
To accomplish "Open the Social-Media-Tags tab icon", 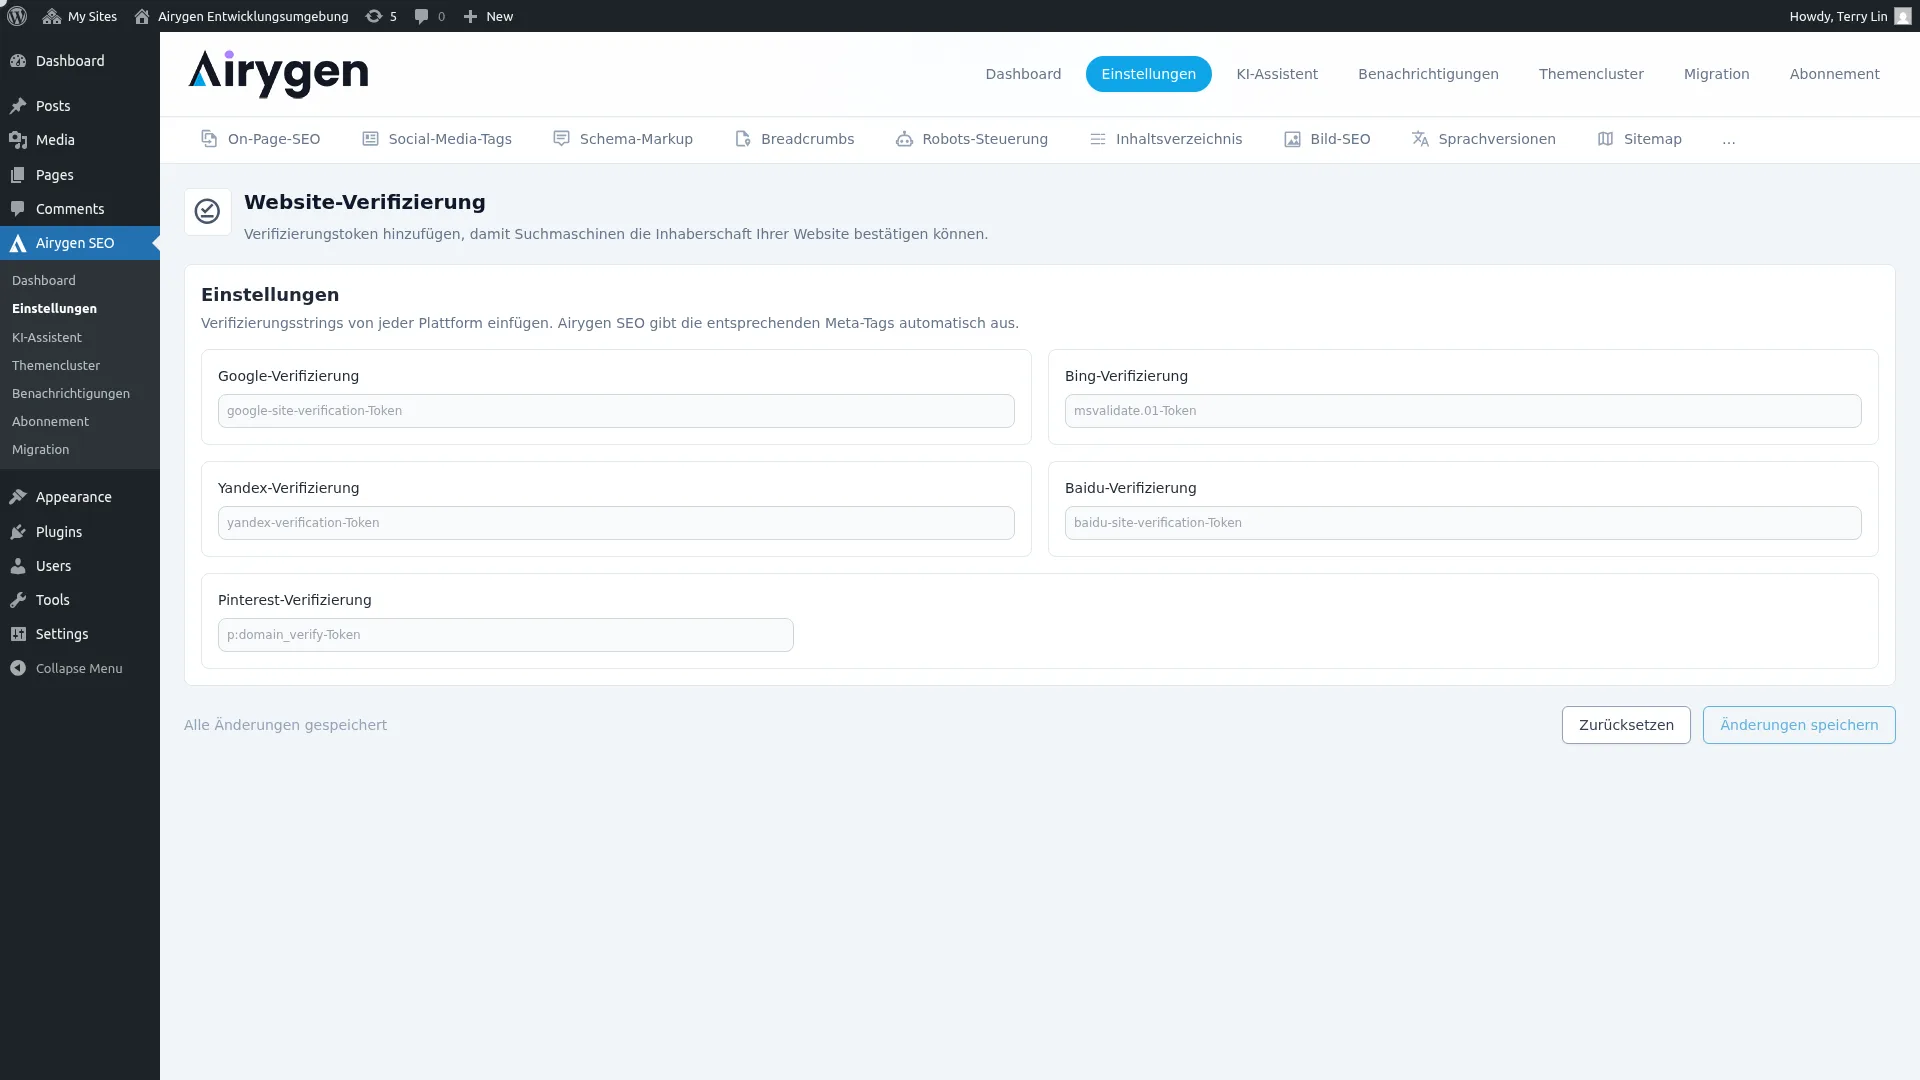I will click(x=370, y=139).
